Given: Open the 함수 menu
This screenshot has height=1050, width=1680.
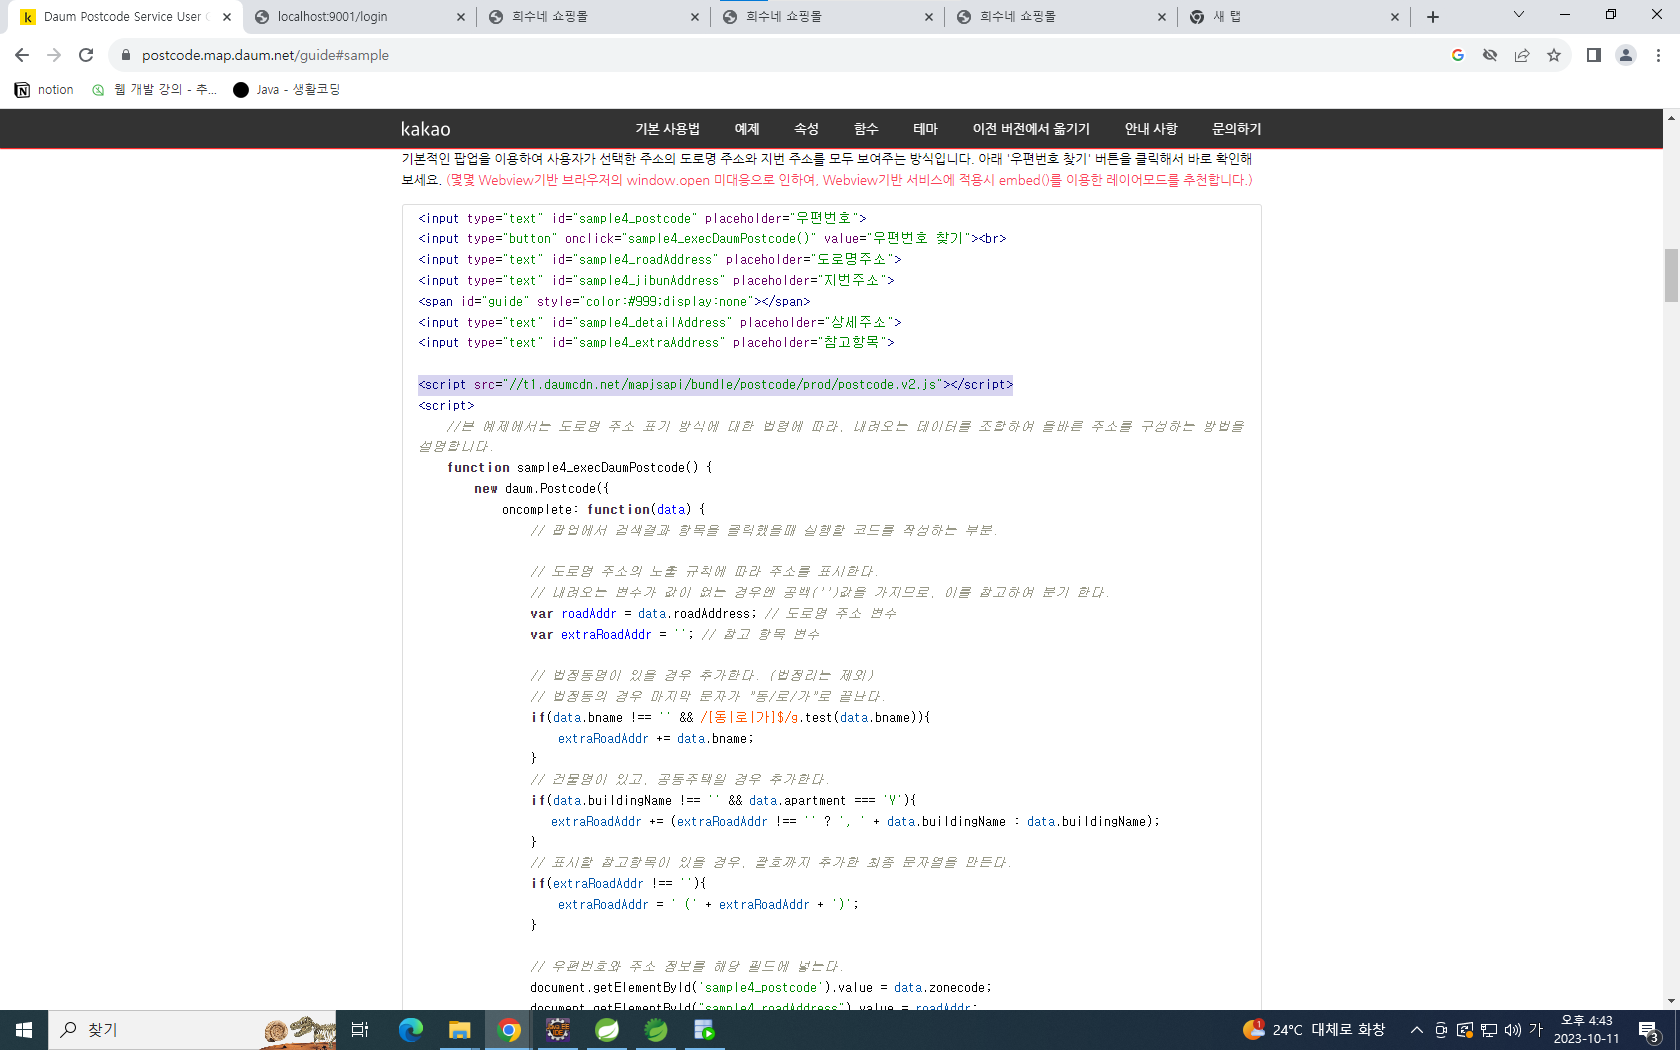Looking at the screenshot, I should pos(866,129).
